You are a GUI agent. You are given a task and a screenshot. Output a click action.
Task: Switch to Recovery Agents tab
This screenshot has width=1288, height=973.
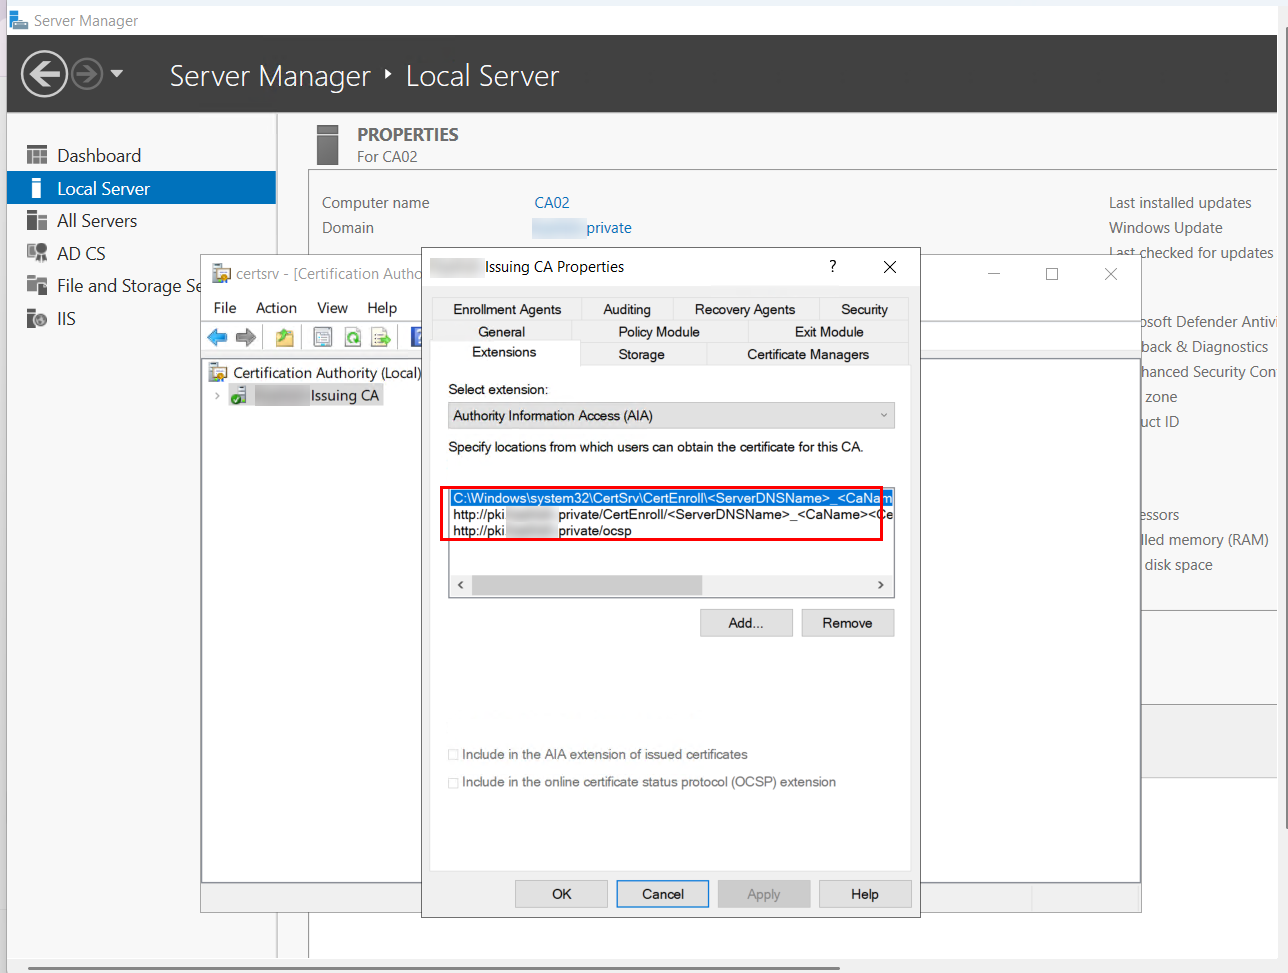point(745,309)
